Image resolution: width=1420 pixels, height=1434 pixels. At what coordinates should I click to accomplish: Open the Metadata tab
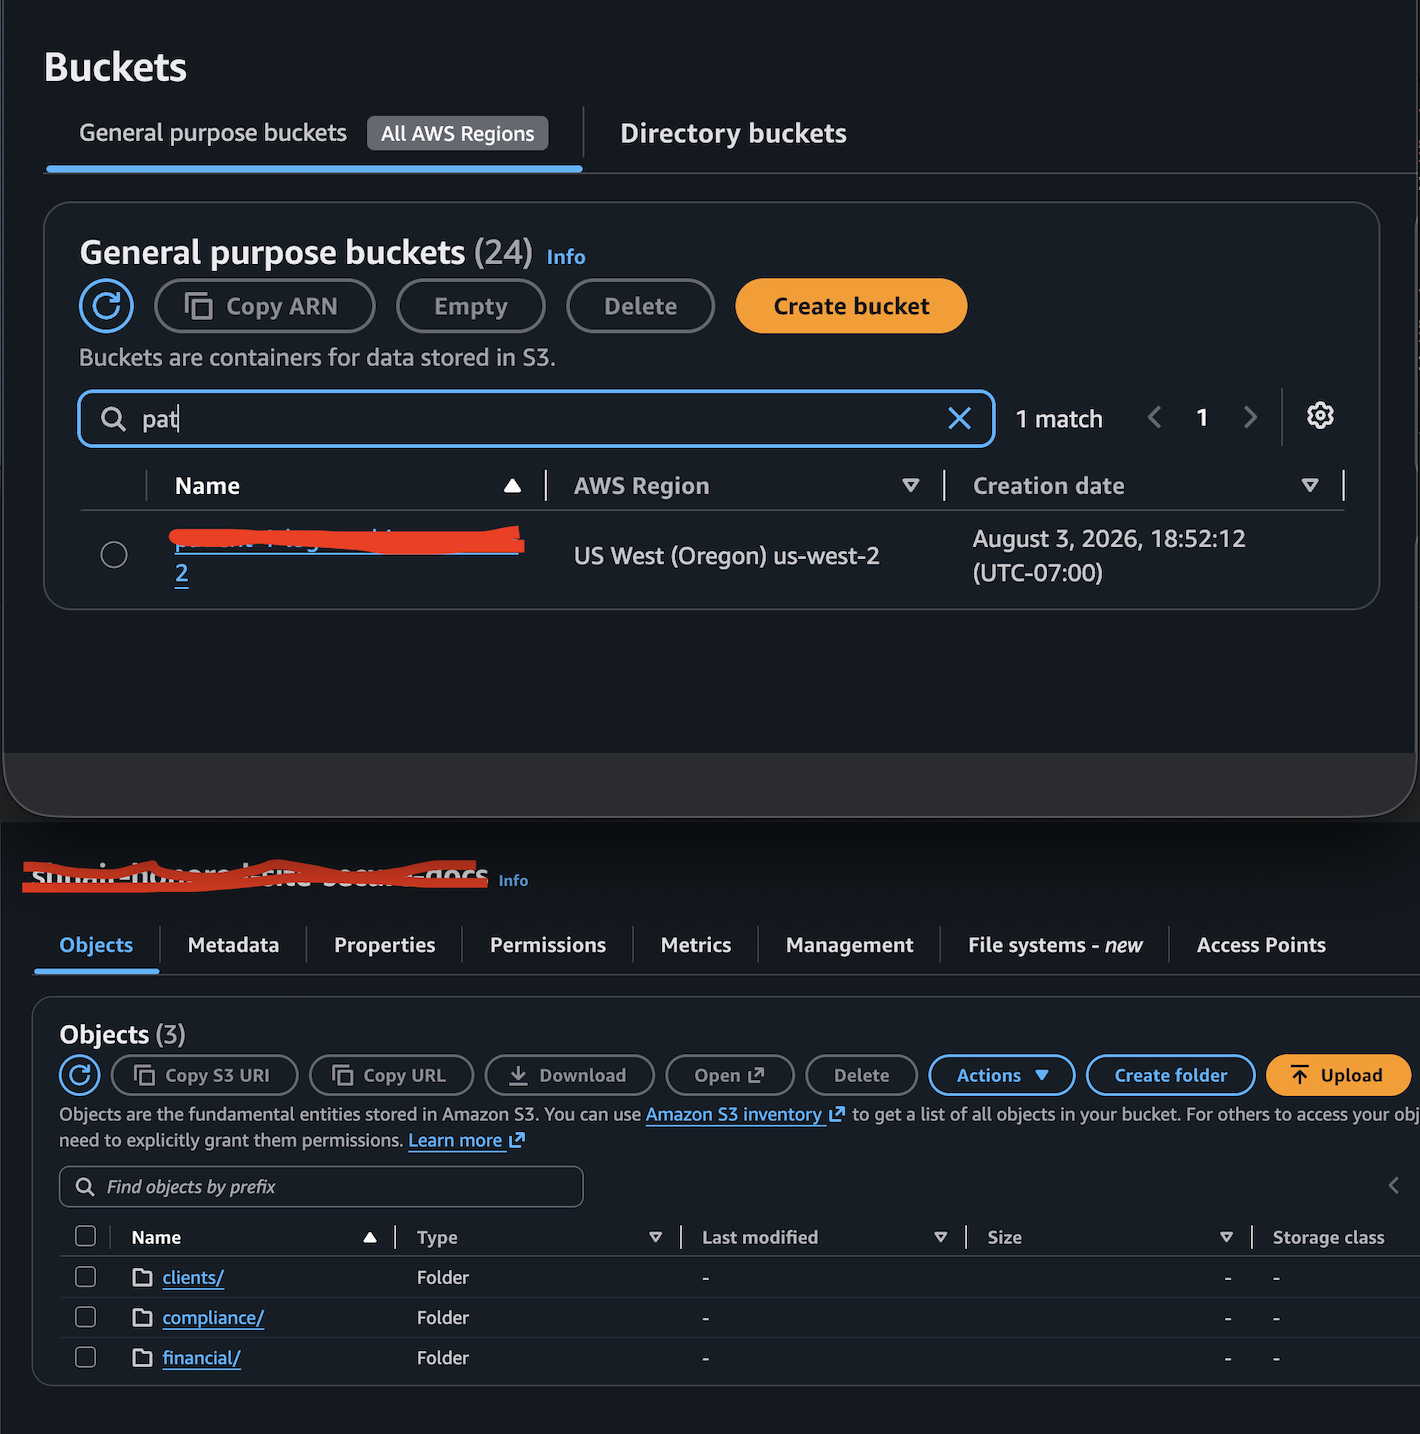[233, 945]
